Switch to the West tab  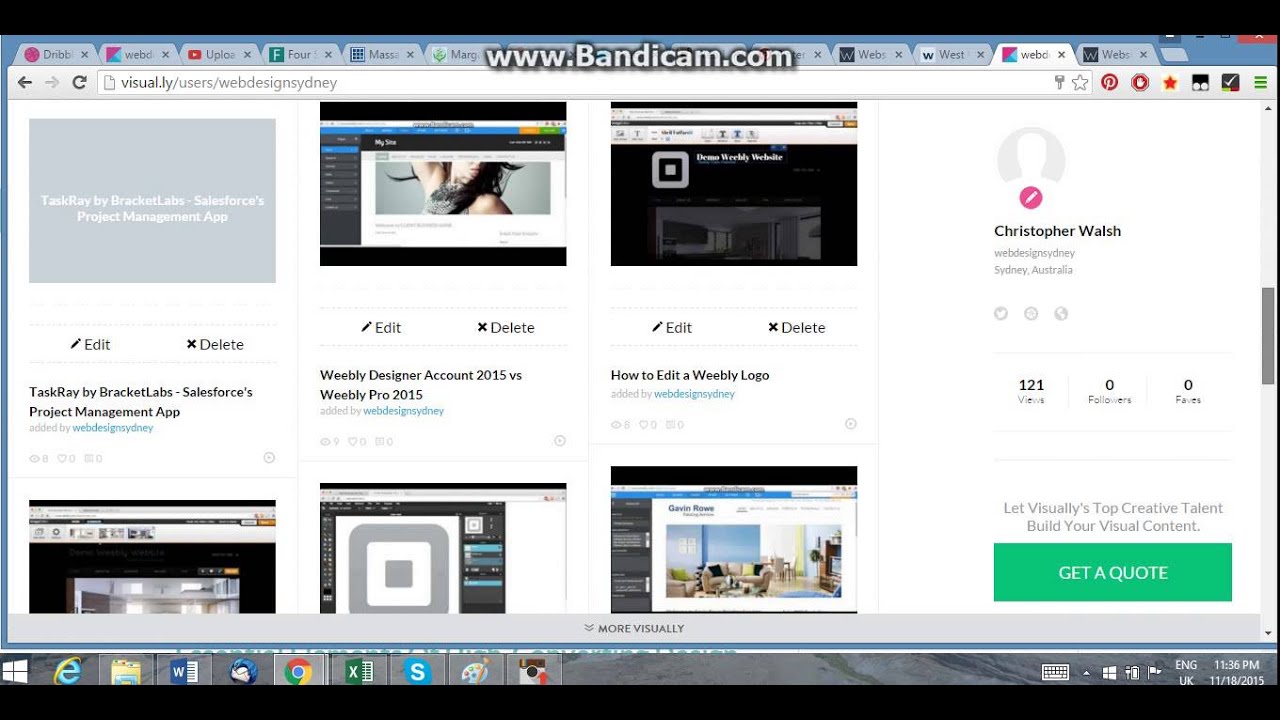[x=951, y=55]
